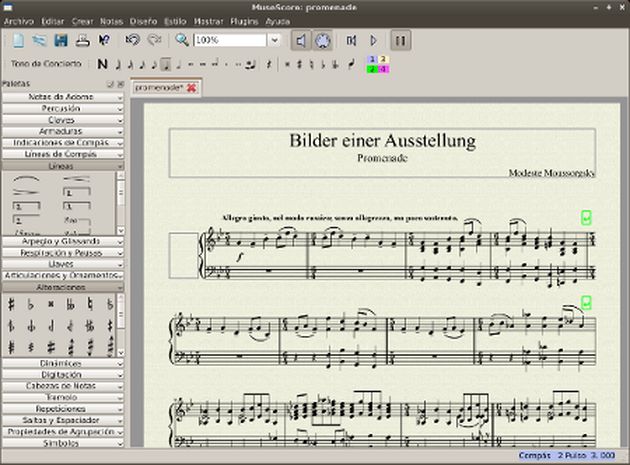The image size is (630, 465).
Task: Expand the Armaduras palette
Action: [x=63, y=131]
